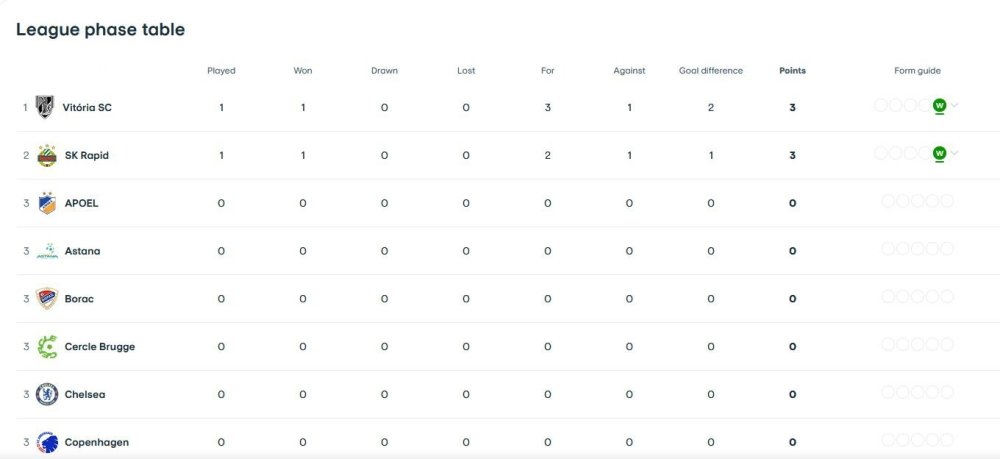Click the Vitória SC club crest

45,107
